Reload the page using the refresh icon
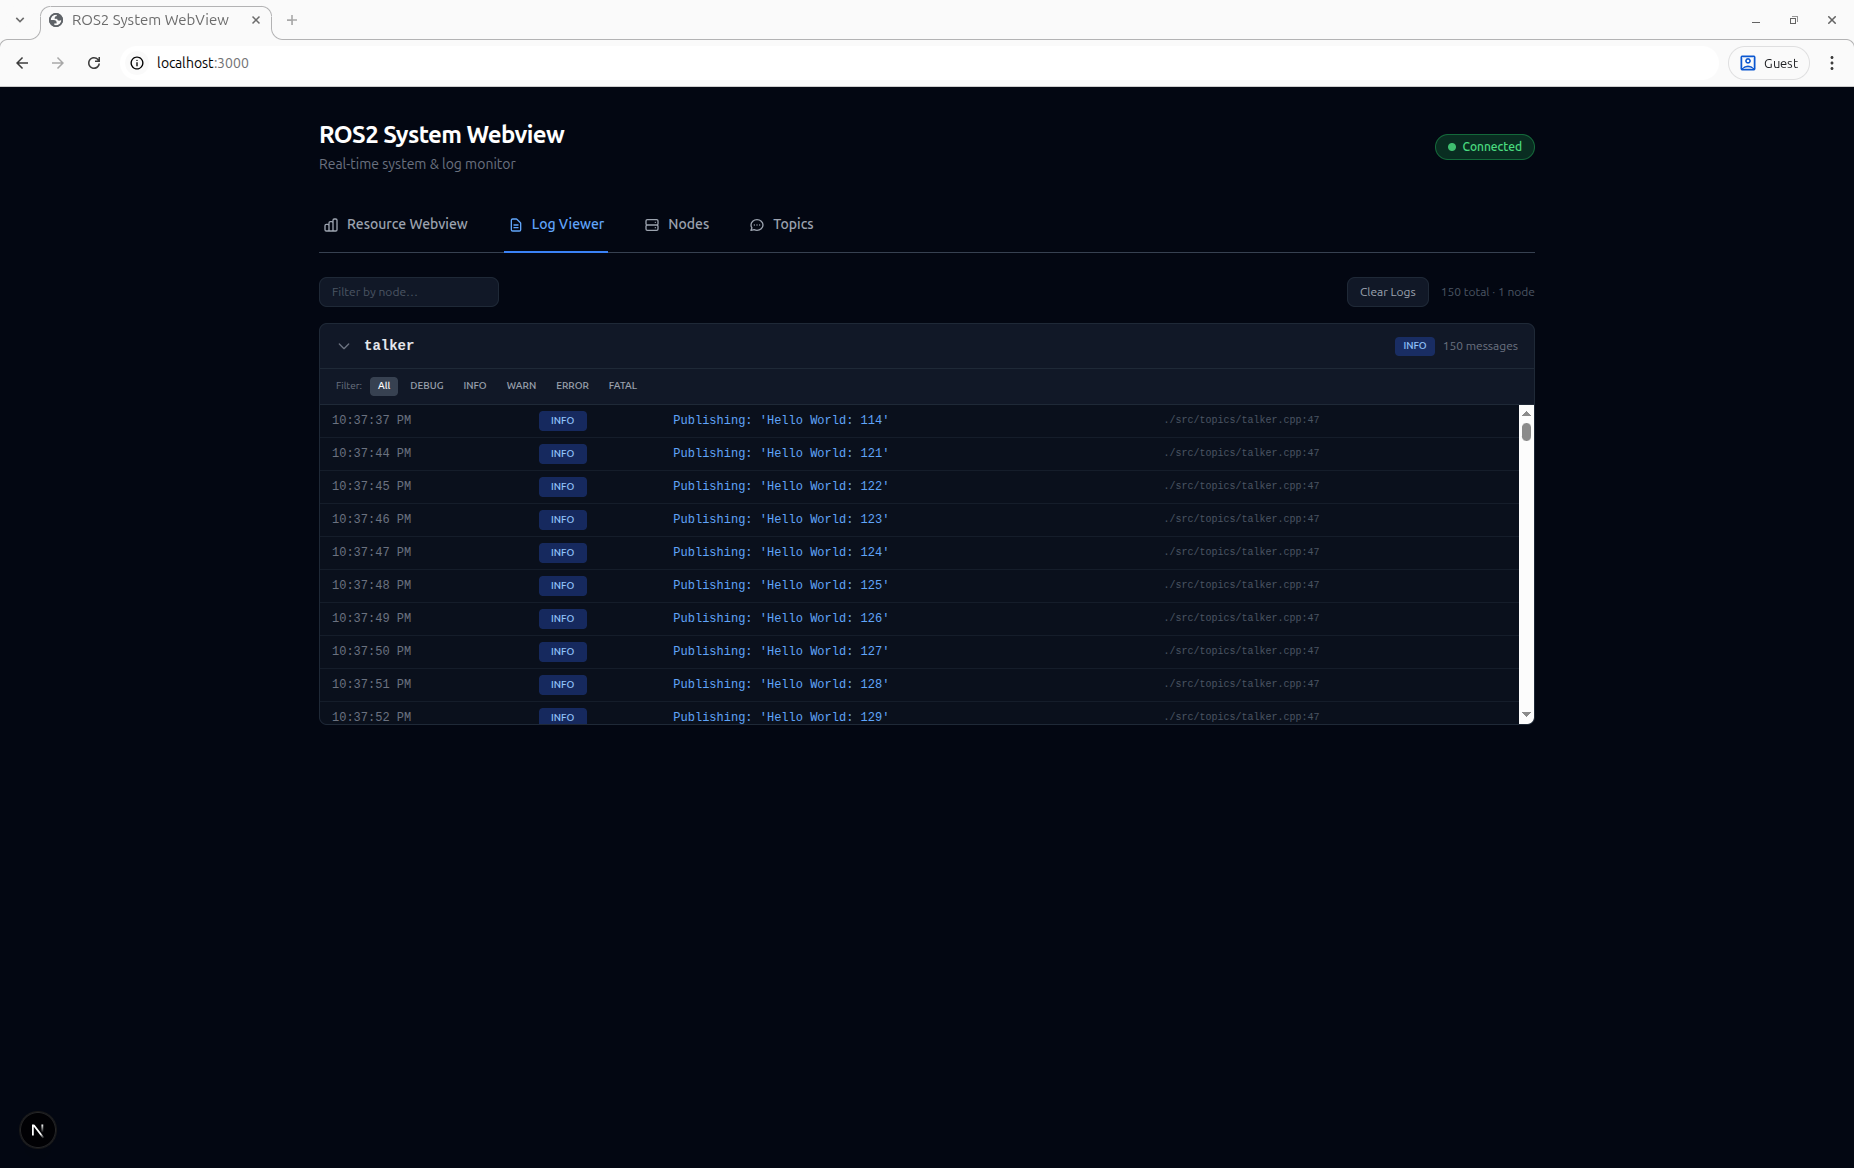The height and width of the screenshot is (1168, 1854). tap(93, 62)
